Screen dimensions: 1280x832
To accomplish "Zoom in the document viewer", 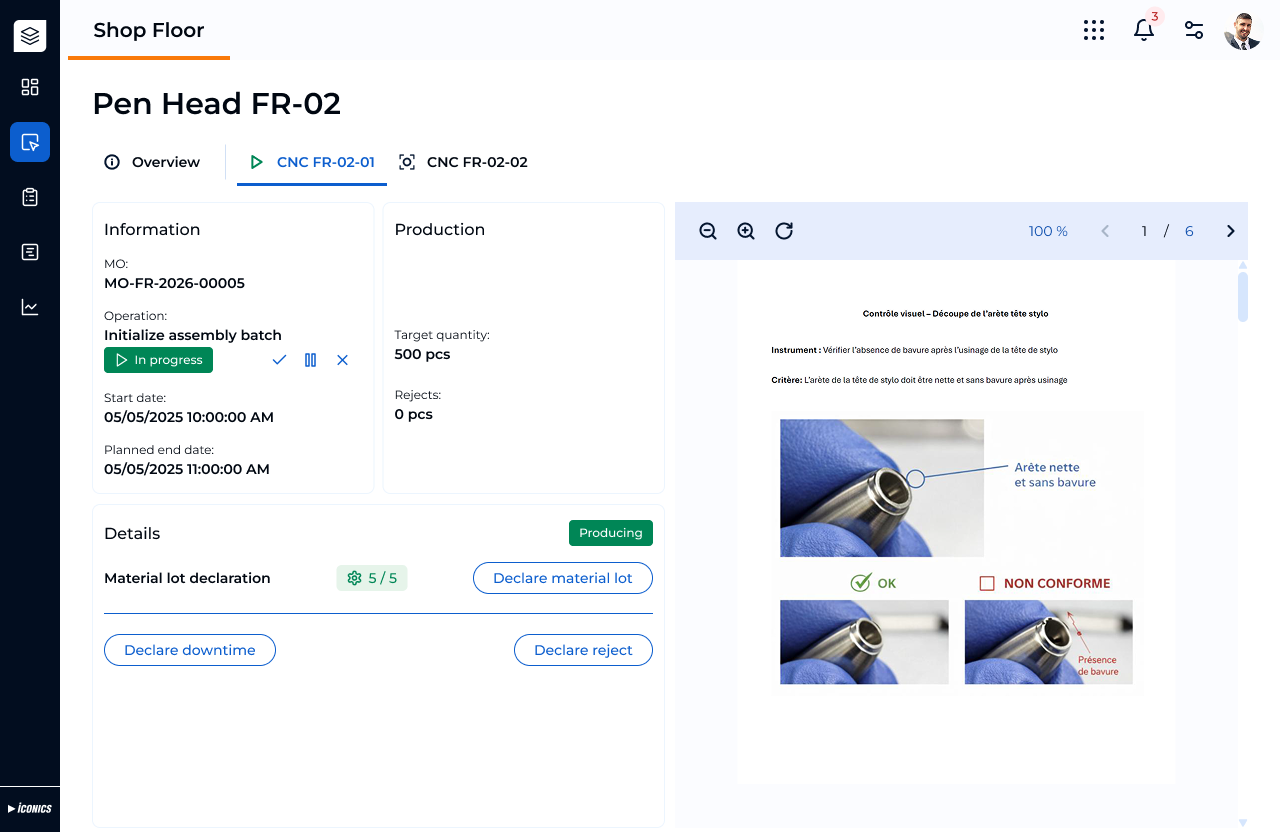I will [x=746, y=231].
